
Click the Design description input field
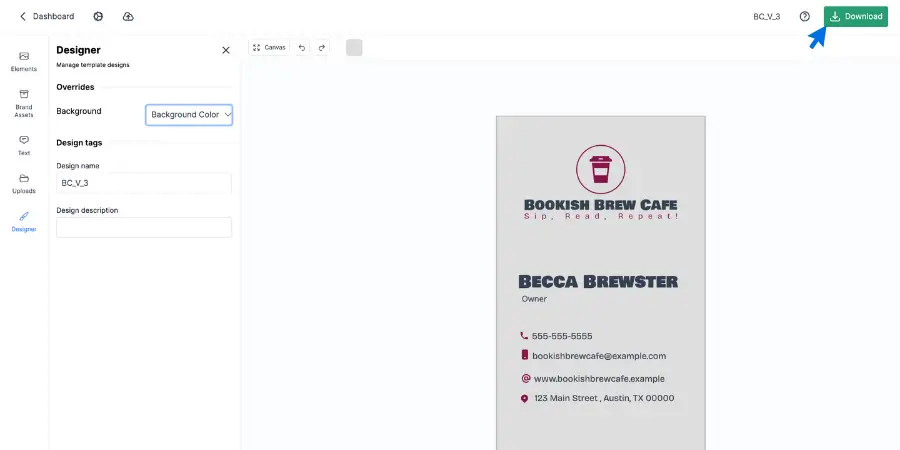(144, 227)
